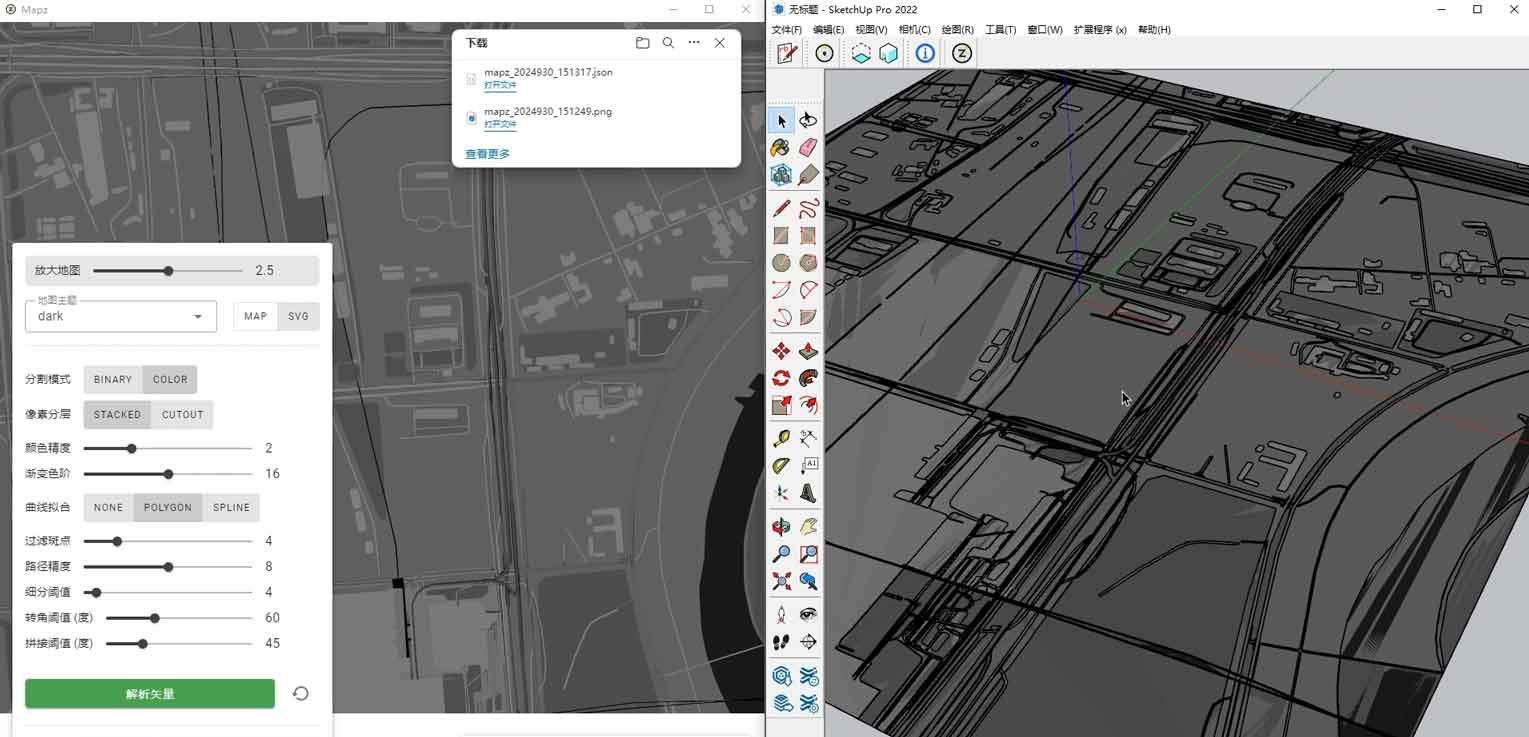The width and height of the screenshot is (1529, 737).
Task: Select the Circle drawing tool
Action: click(x=781, y=263)
